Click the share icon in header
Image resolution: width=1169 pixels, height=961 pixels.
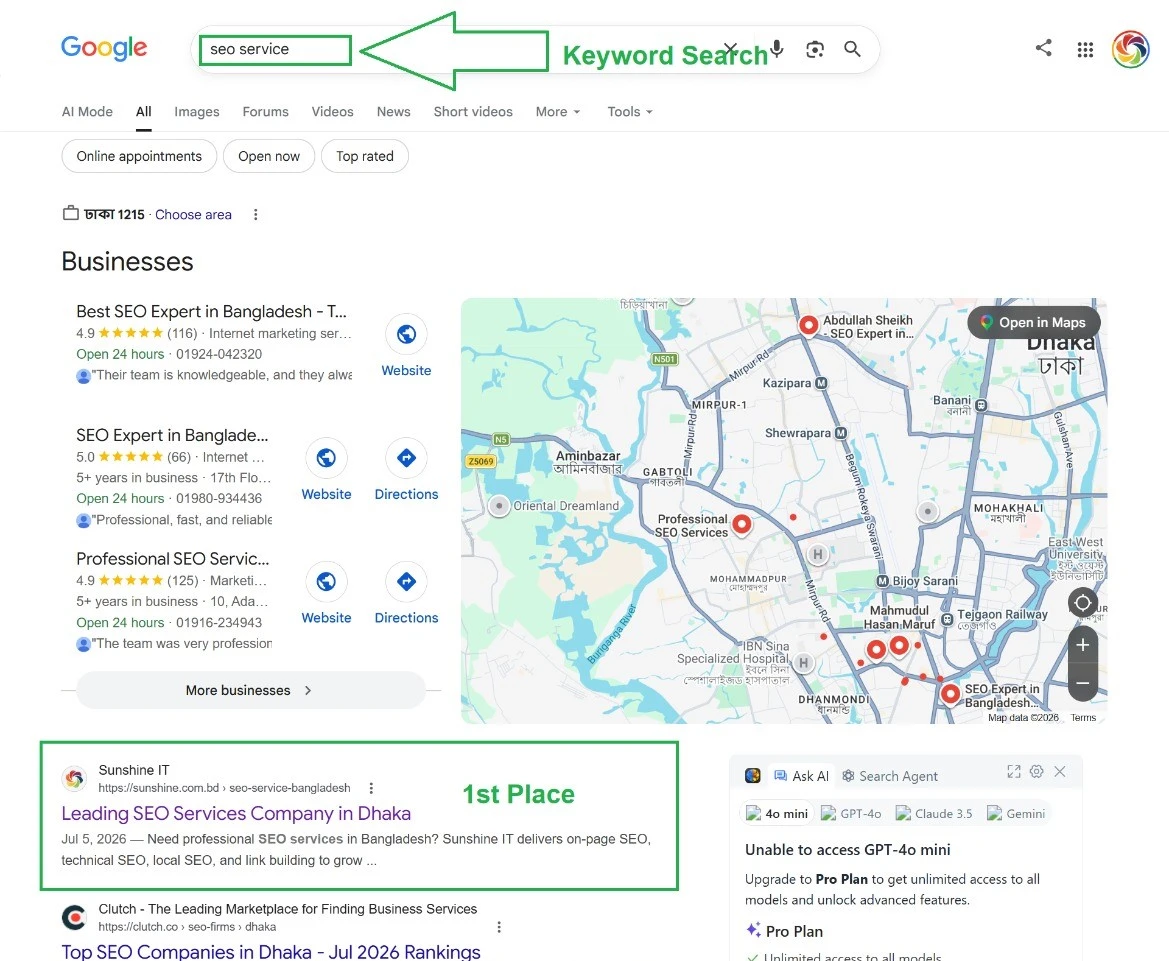[1044, 48]
